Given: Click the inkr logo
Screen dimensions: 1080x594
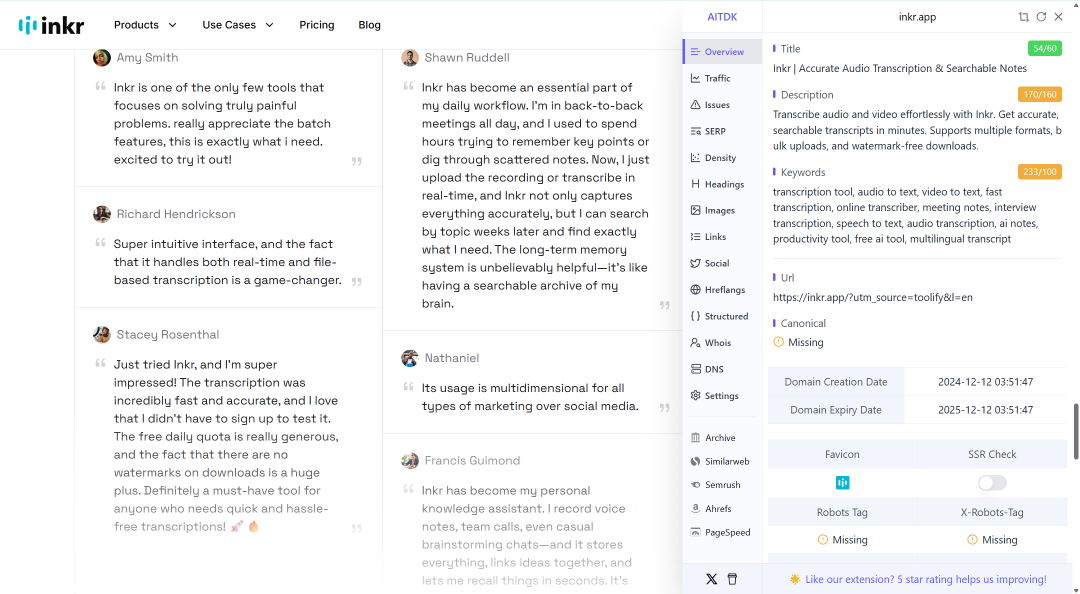Looking at the screenshot, I should click(x=51, y=25).
